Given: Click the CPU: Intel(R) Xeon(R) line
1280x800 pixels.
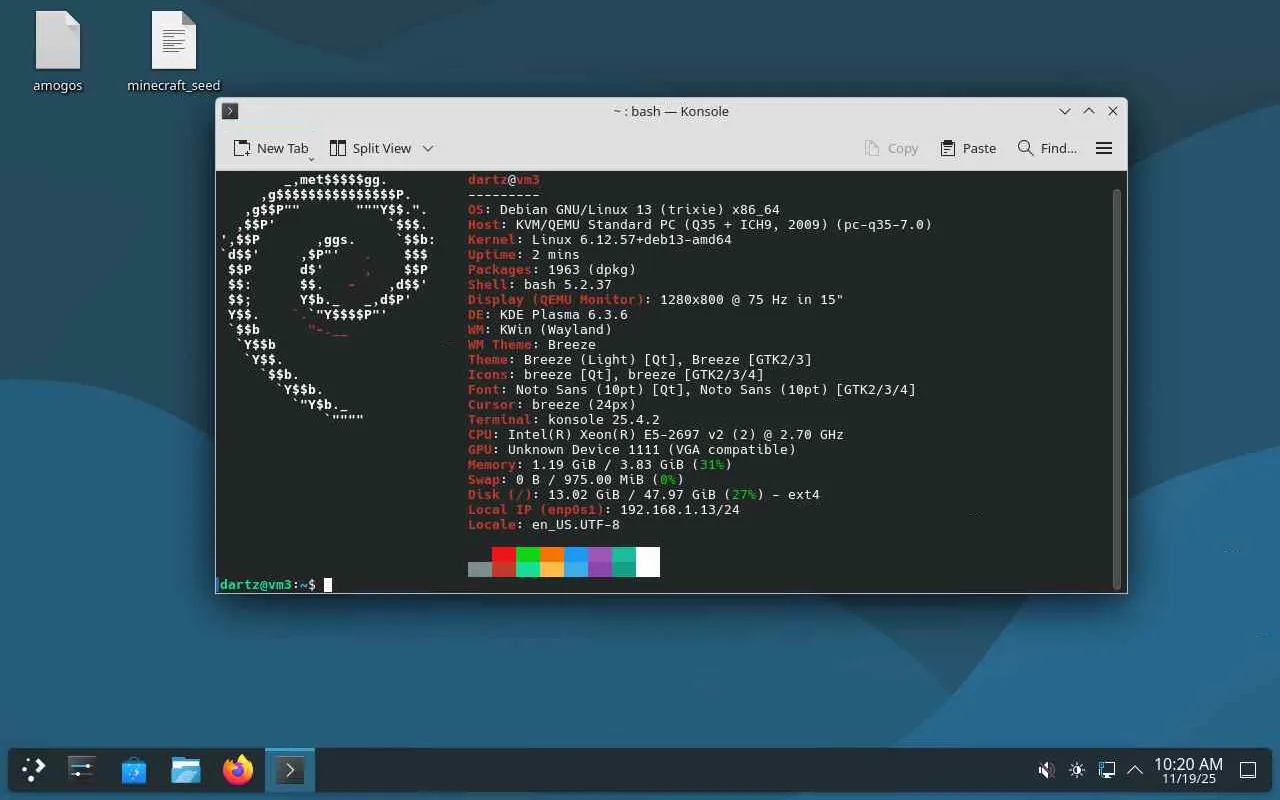Looking at the screenshot, I should (x=656, y=435).
